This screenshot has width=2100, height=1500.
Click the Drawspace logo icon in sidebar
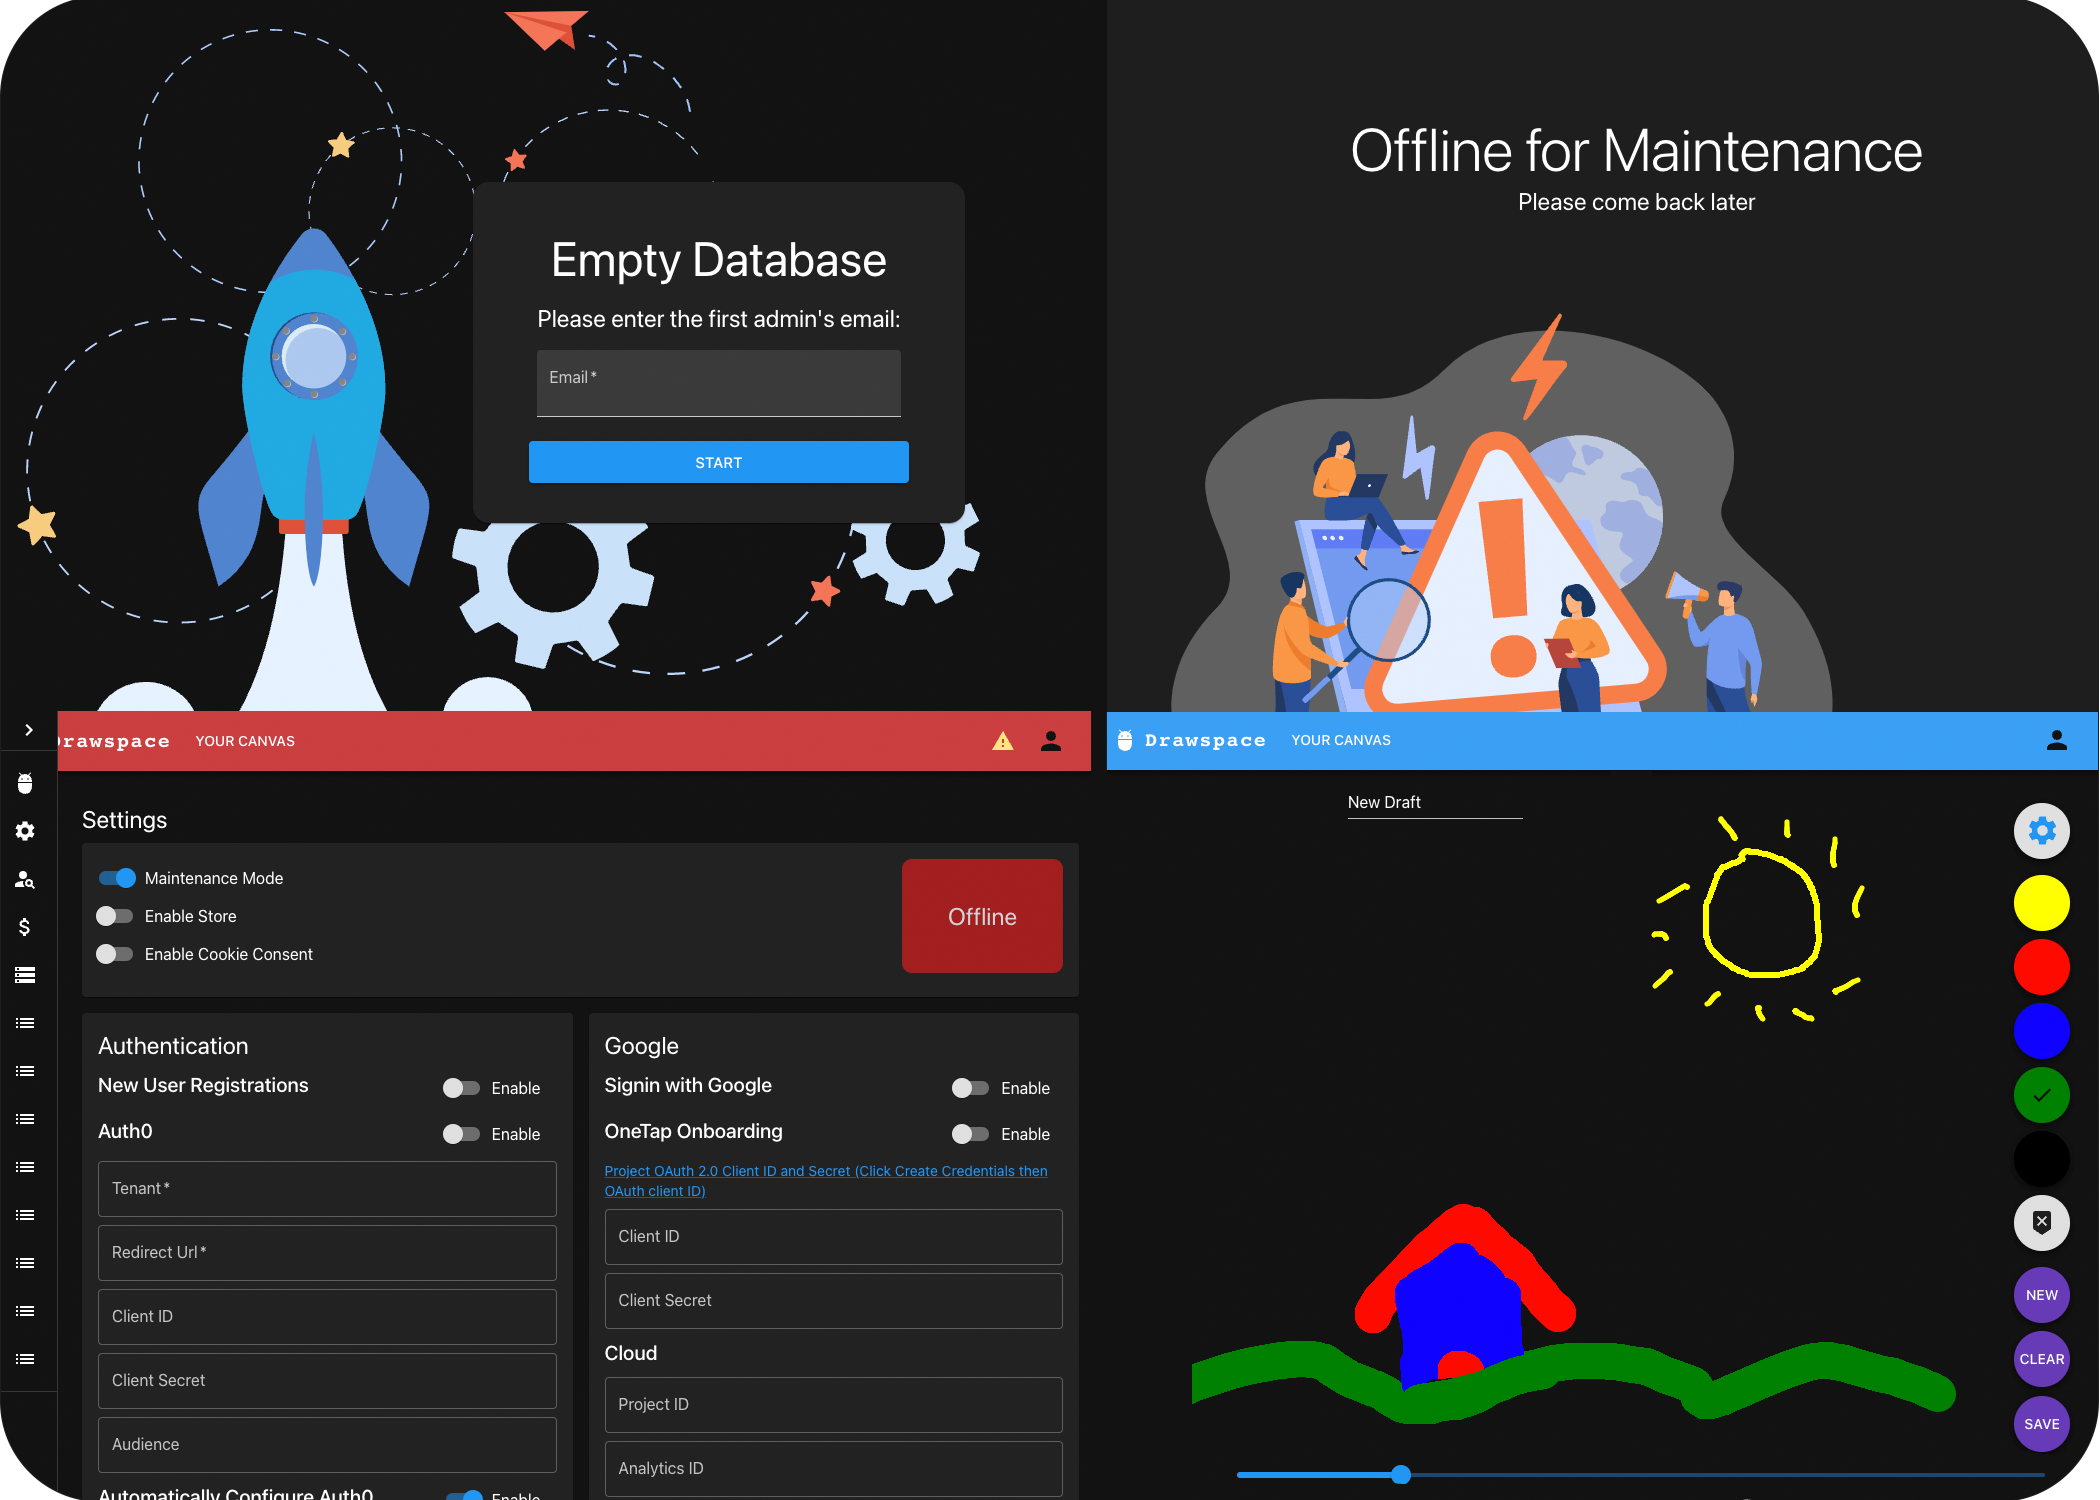tap(25, 783)
